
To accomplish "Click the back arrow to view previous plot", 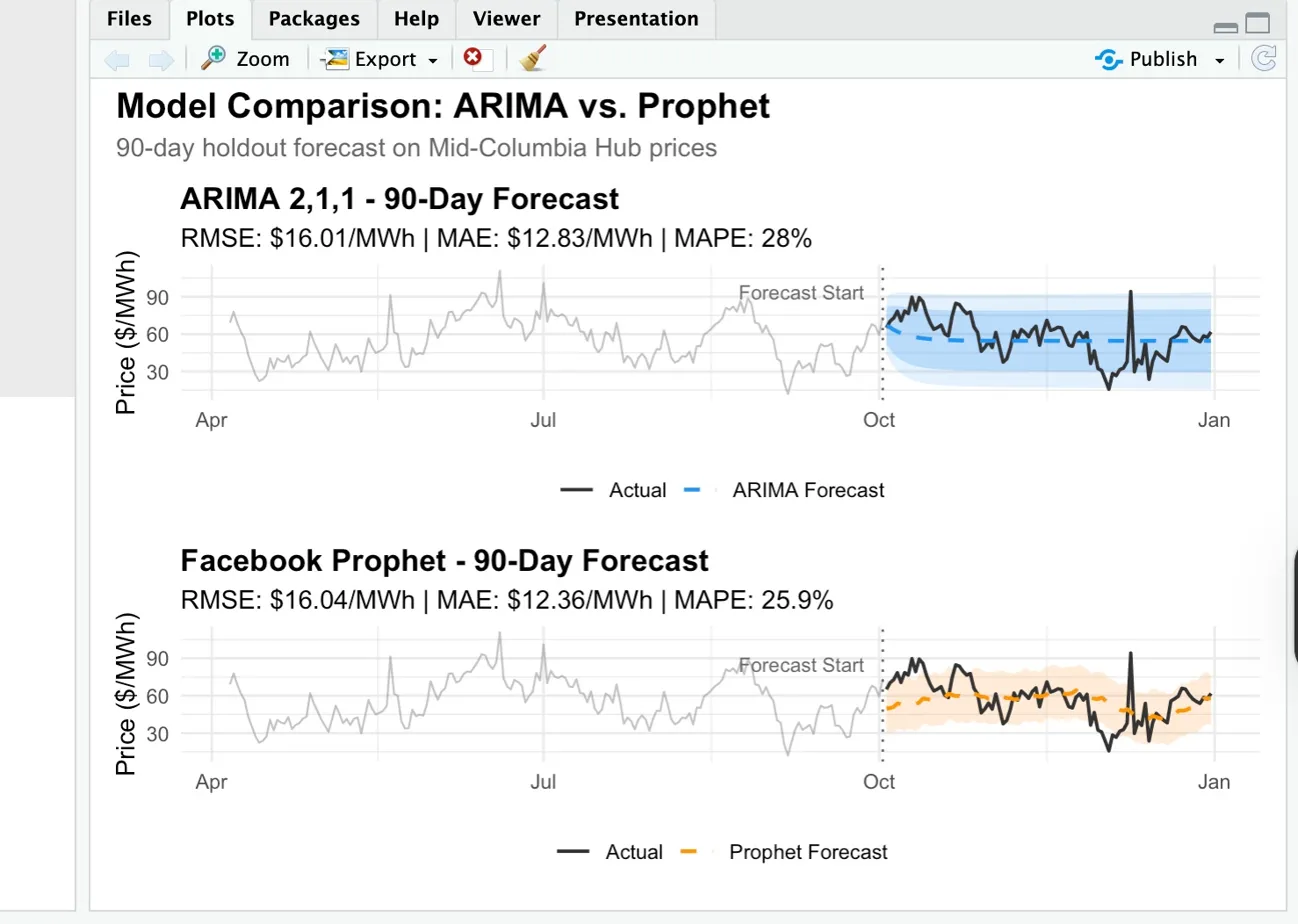I will click(116, 59).
